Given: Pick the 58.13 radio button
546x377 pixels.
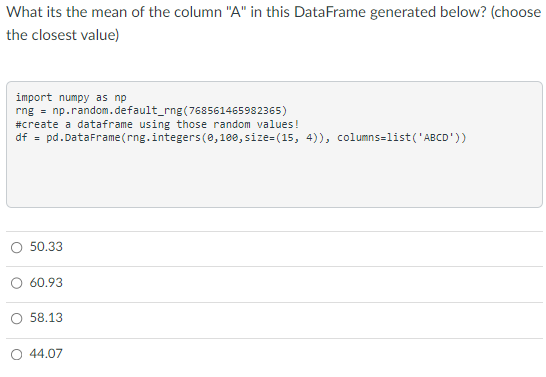Looking at the screenshot, I should (16, 319).
